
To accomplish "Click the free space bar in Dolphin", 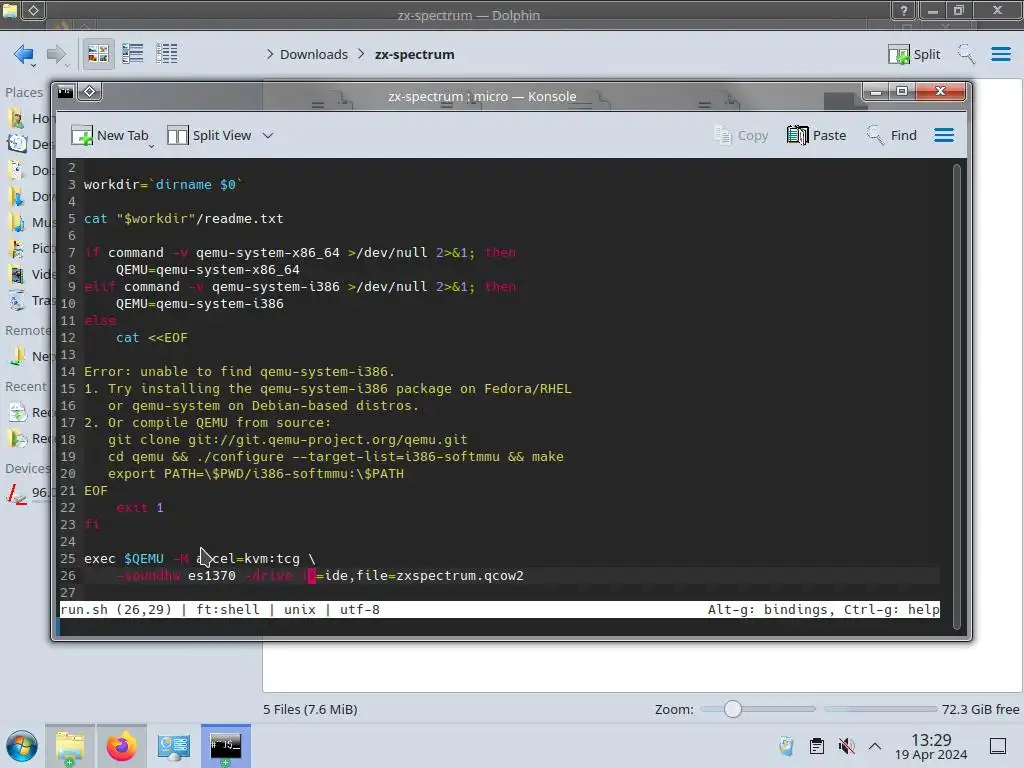I will [880, 709].
